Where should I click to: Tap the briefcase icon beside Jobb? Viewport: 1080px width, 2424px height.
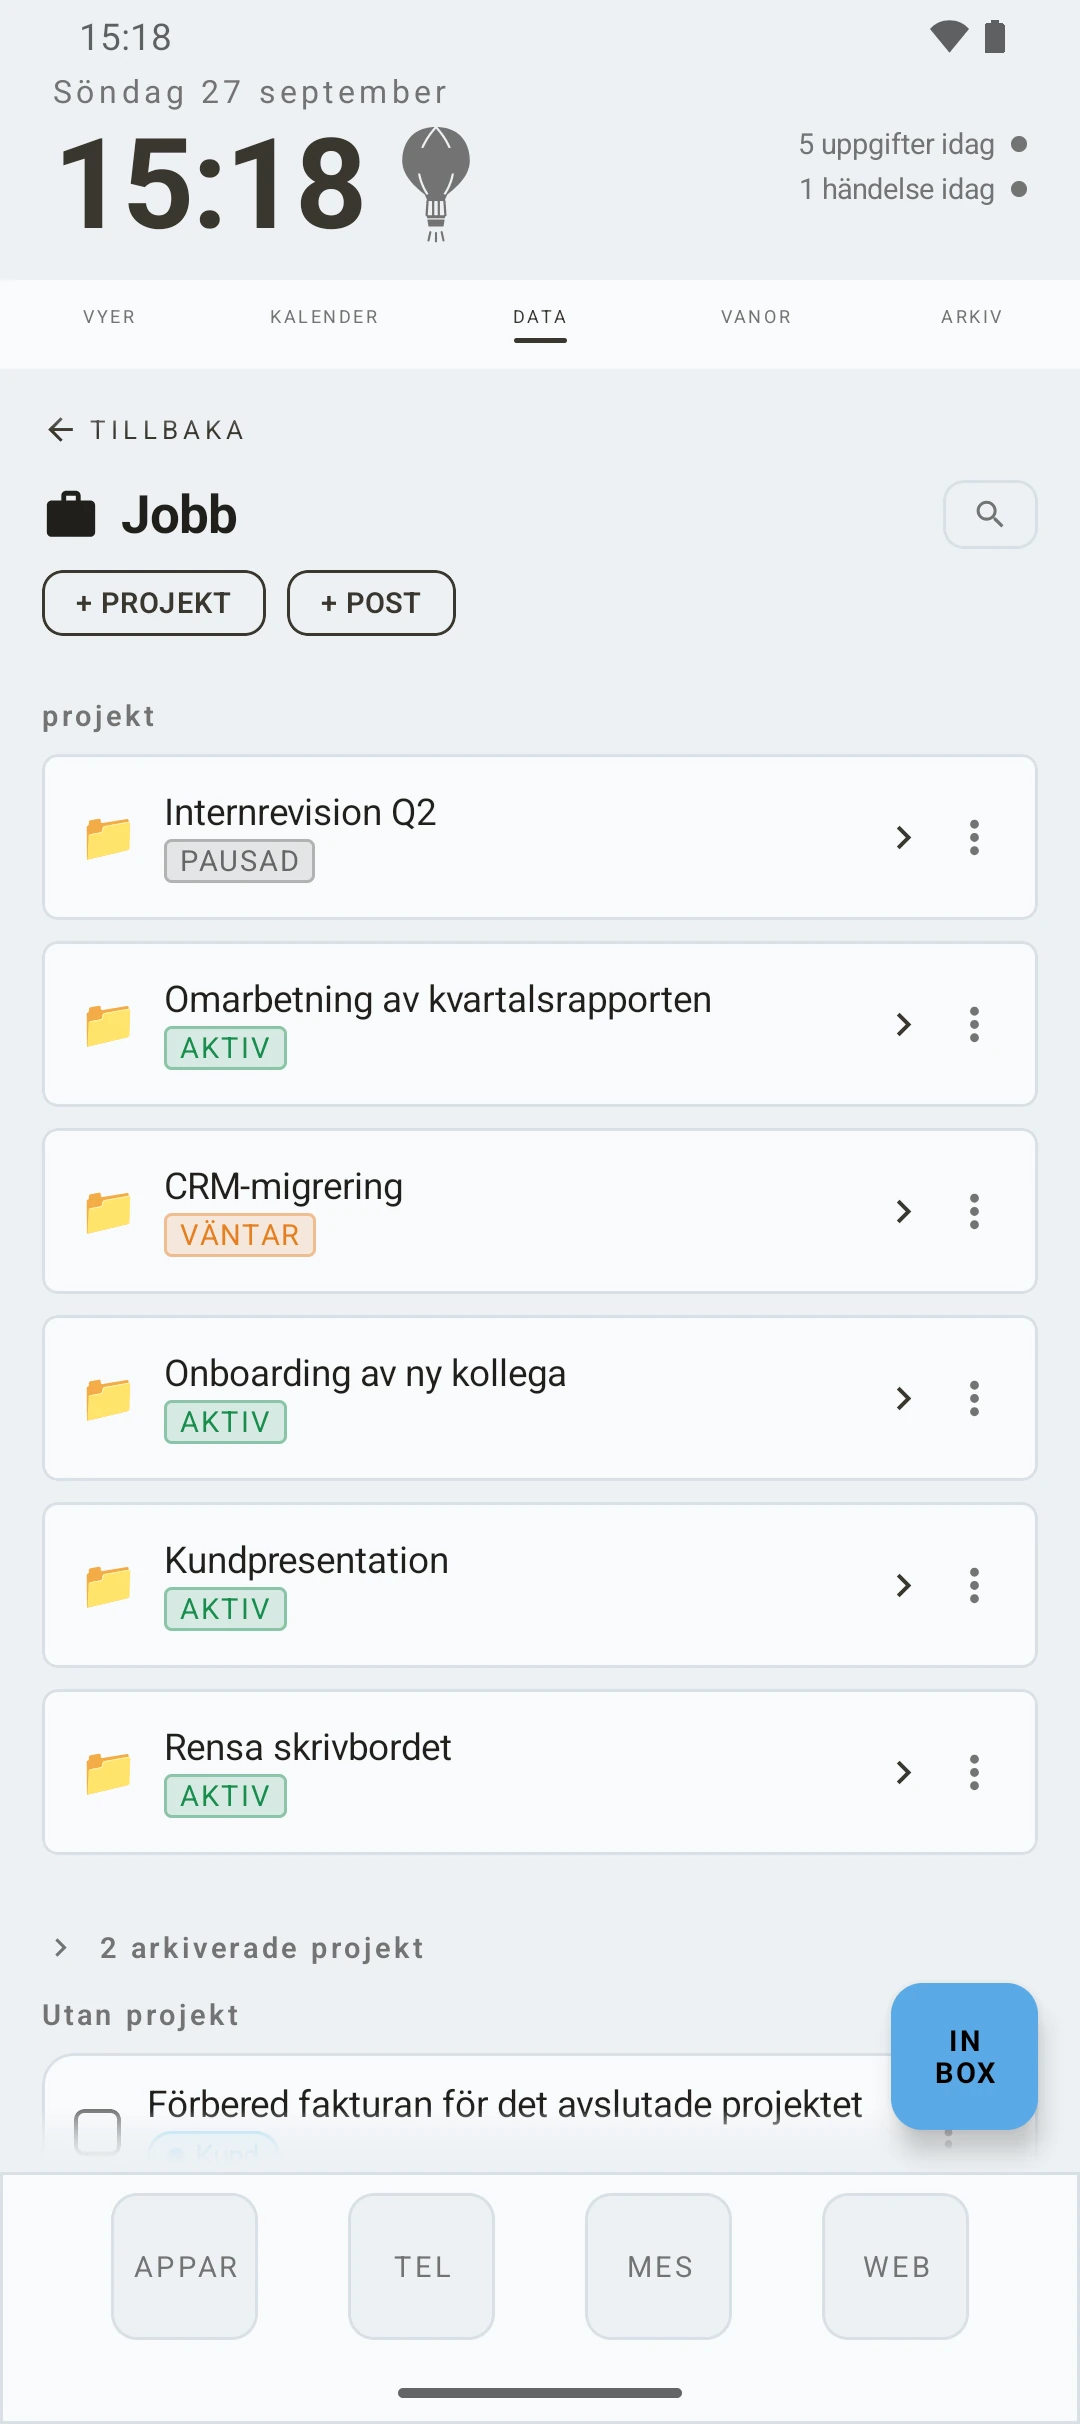71,515
